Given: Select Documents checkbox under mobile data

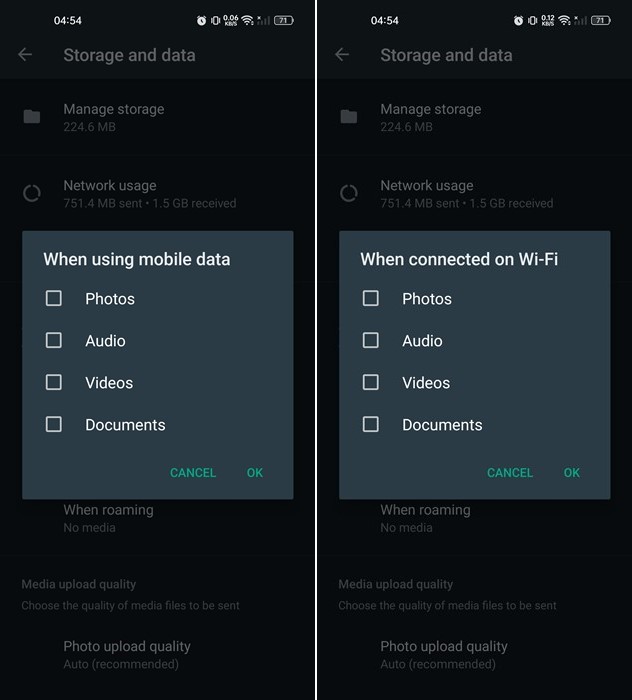Looking at the screenshot, I should [x=54, y=424].
